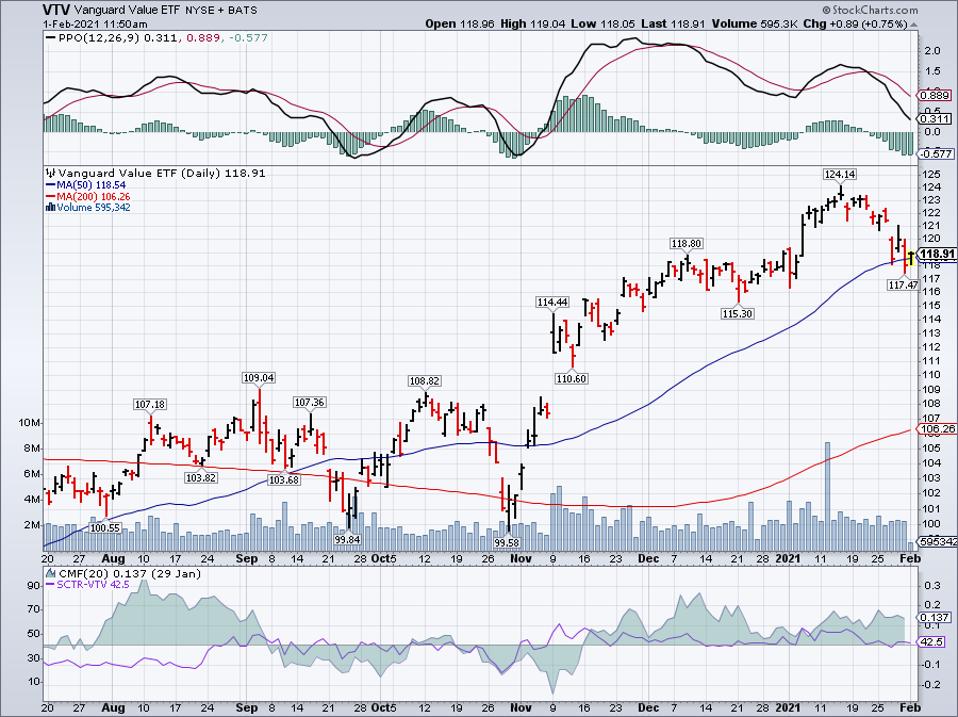This screenshot has height=717, width=958.
Task: Click the candlestick icon before Vanguard Value ETF (Daily)
Action: tap(50, 173)
